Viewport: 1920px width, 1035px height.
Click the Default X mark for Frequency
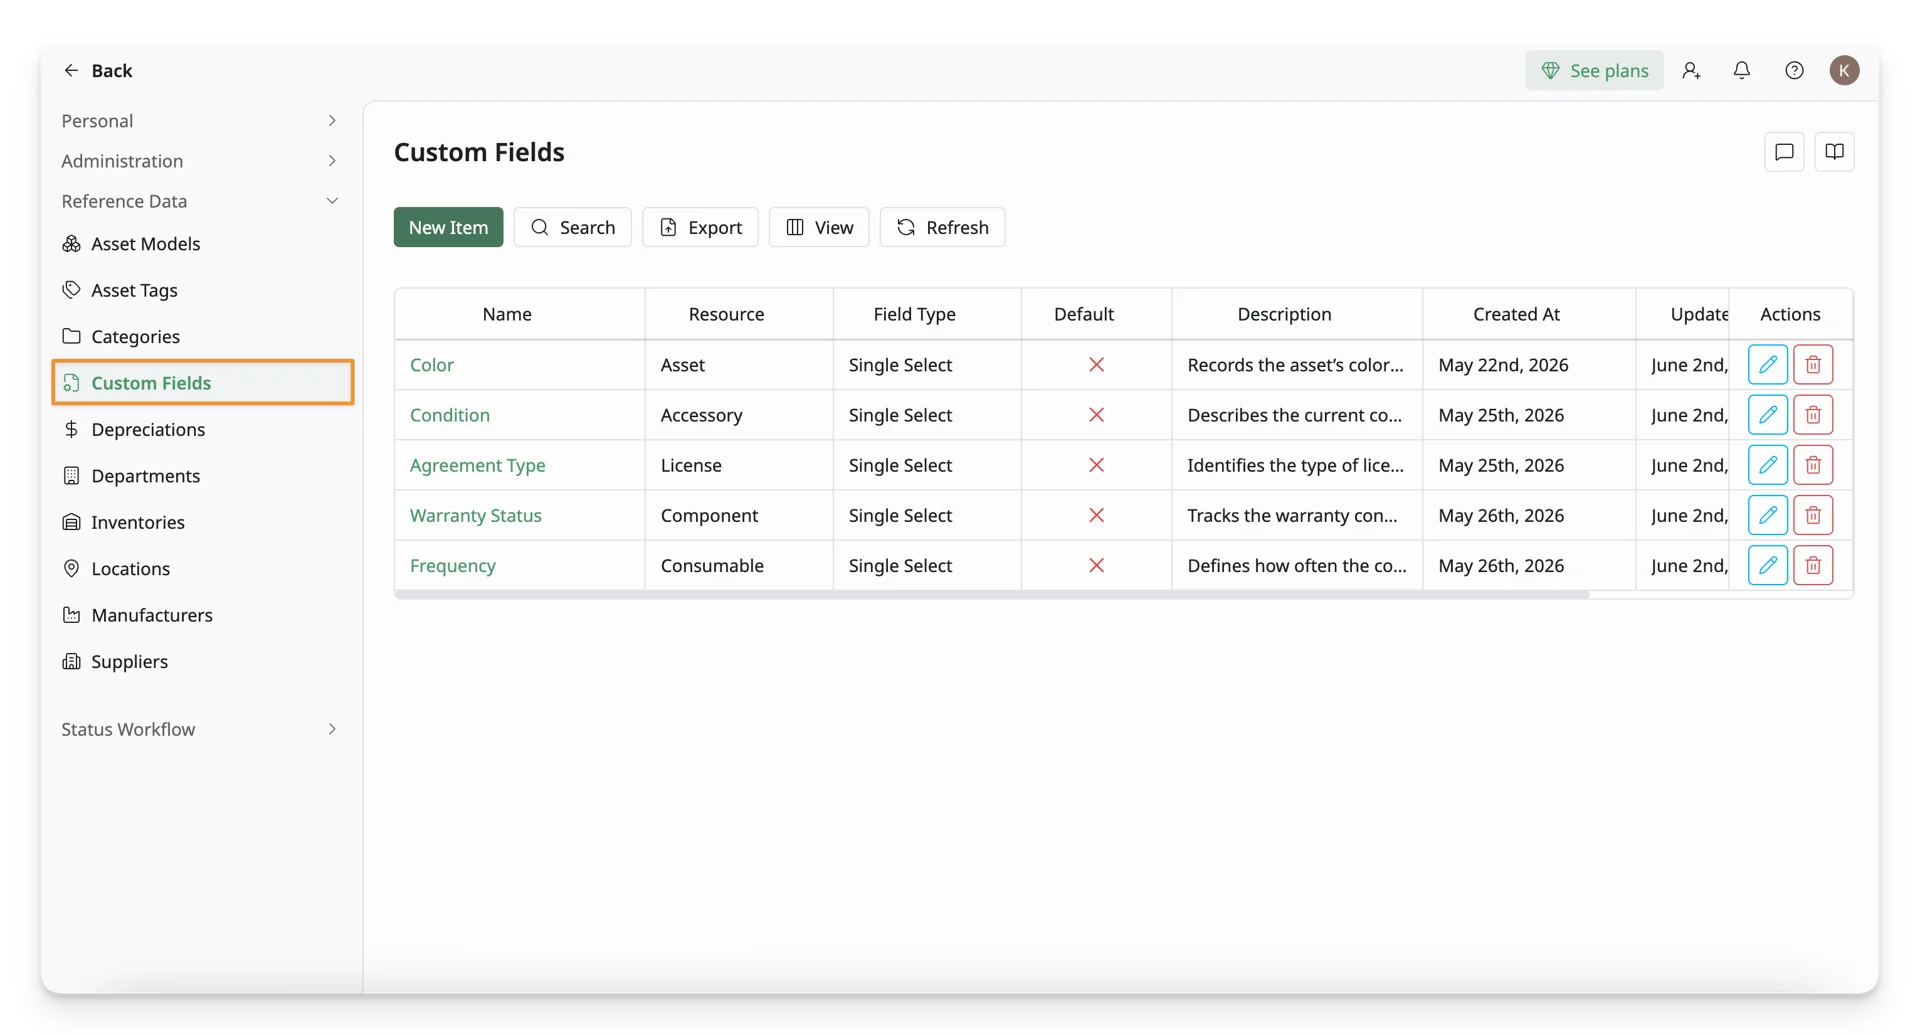1096,565
